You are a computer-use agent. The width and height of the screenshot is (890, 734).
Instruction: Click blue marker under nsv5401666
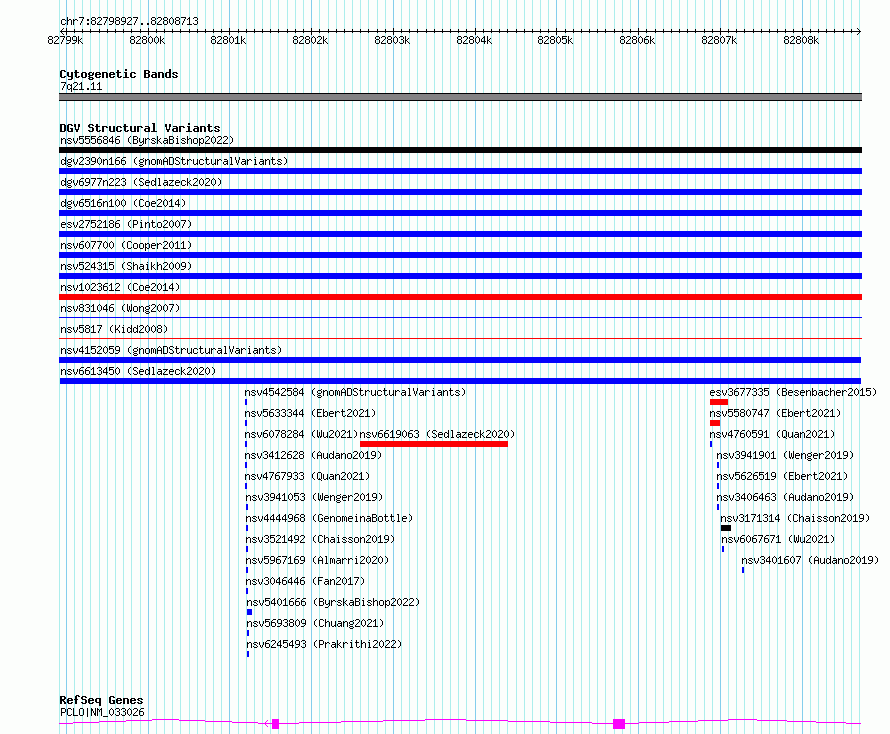pos(249,612)
